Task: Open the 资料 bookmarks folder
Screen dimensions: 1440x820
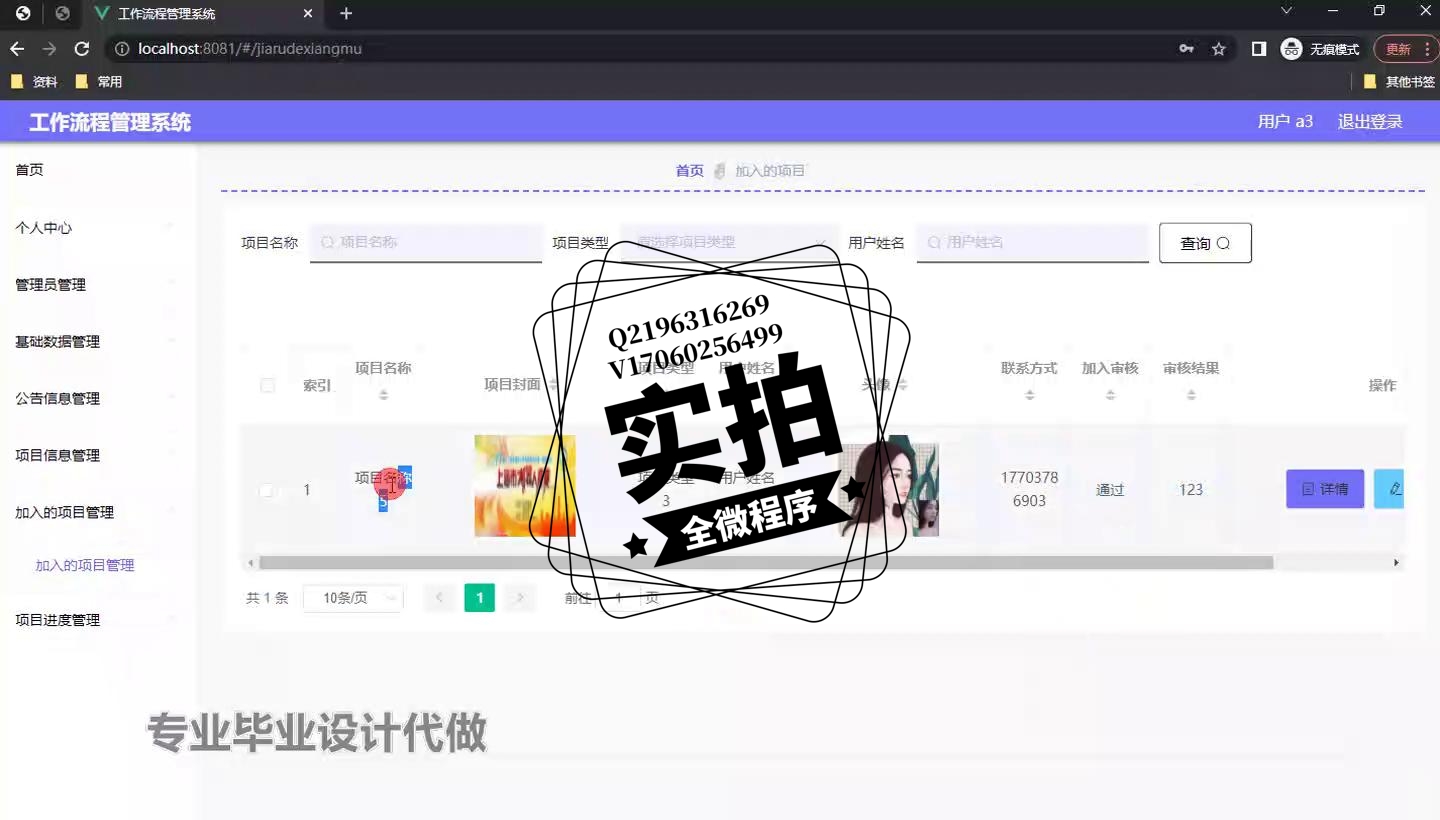Action: coord(35,82)
